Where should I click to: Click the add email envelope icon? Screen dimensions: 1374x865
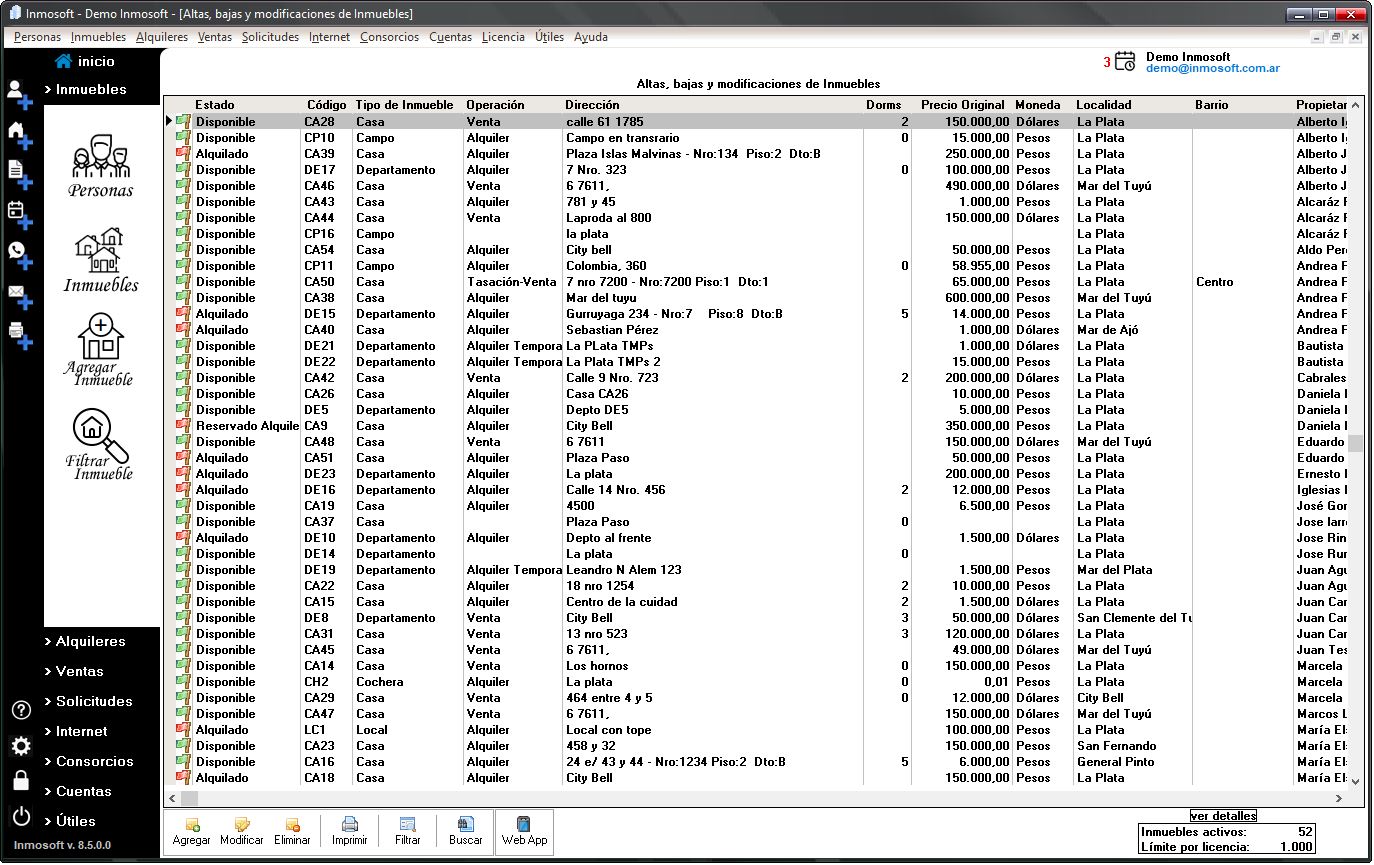(20, 296)
